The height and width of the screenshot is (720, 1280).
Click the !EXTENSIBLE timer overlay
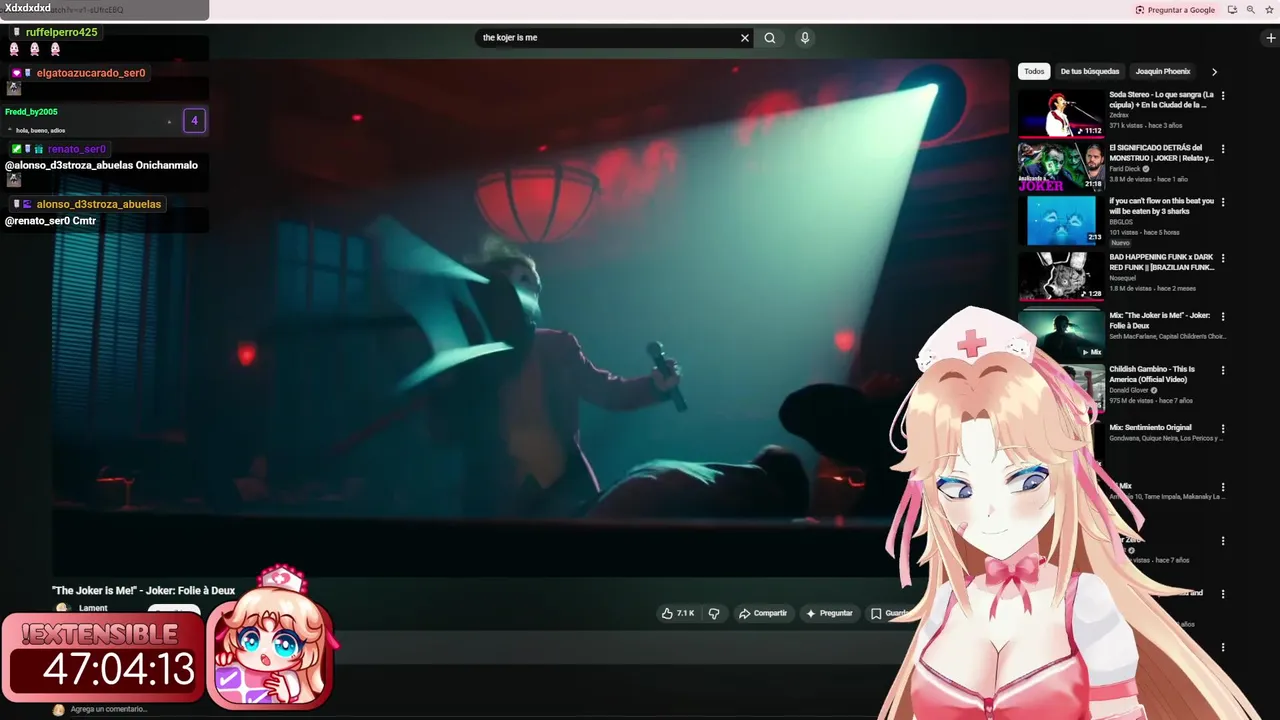pyautogui.click(x=102, y=659)
